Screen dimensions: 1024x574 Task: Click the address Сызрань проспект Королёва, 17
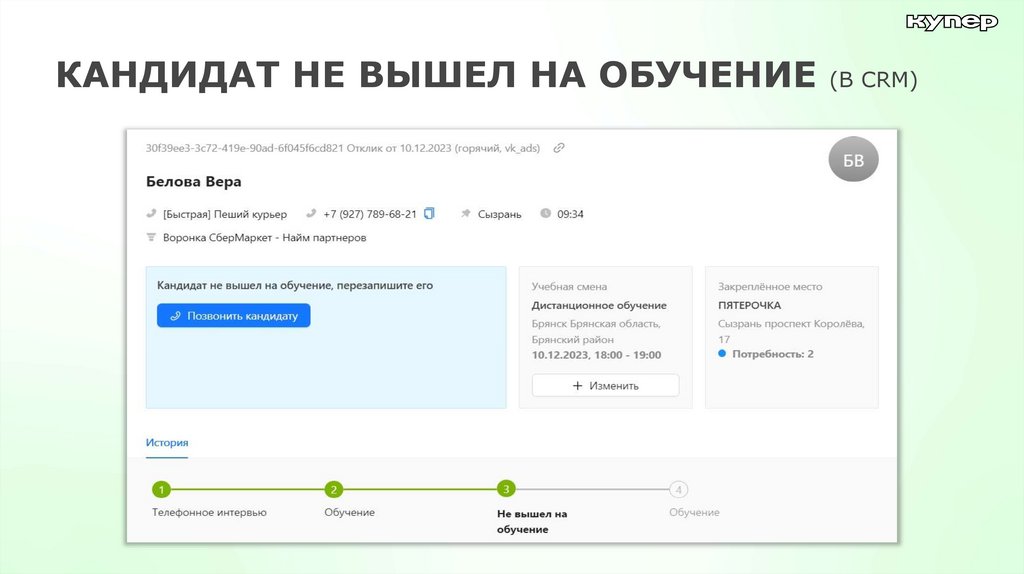point(791,331)
